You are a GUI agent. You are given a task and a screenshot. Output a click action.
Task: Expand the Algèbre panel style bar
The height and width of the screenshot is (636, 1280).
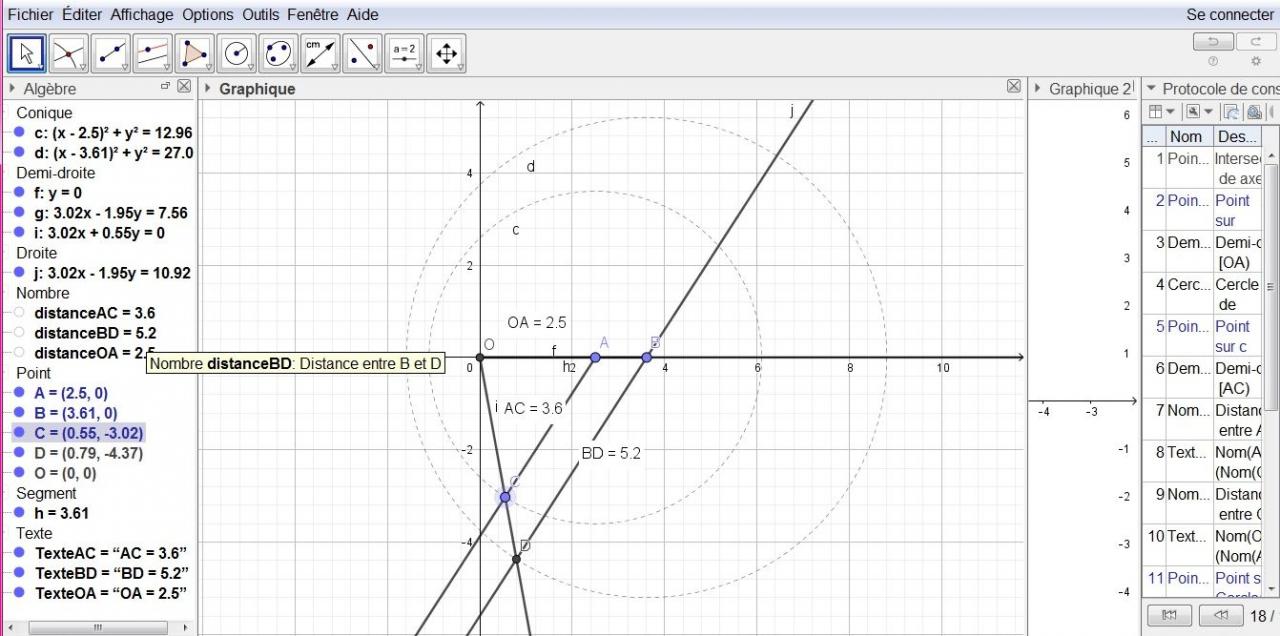click(x=12, y=88)
